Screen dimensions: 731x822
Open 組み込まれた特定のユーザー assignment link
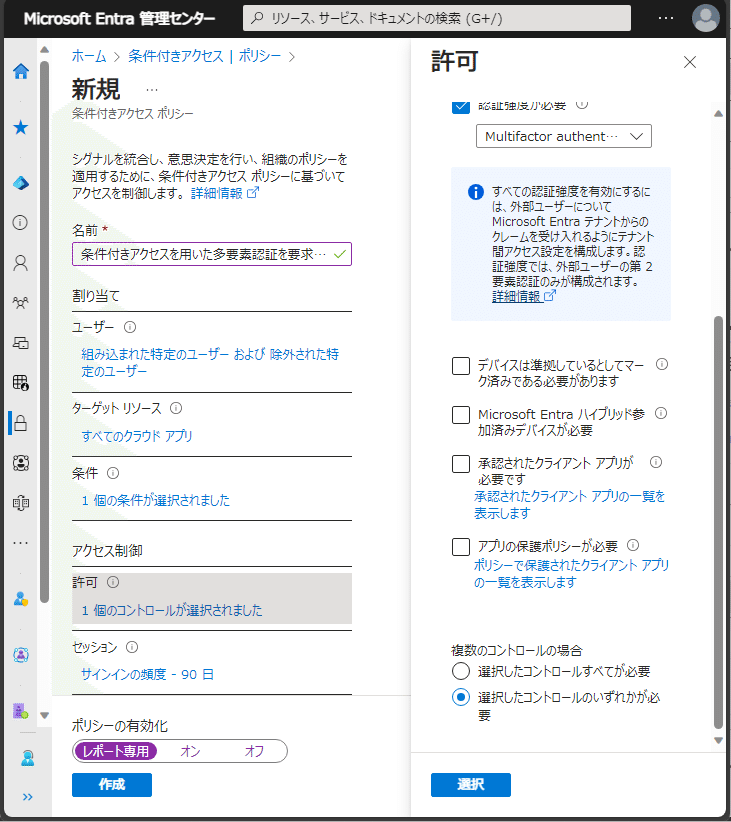pos(210,362)
